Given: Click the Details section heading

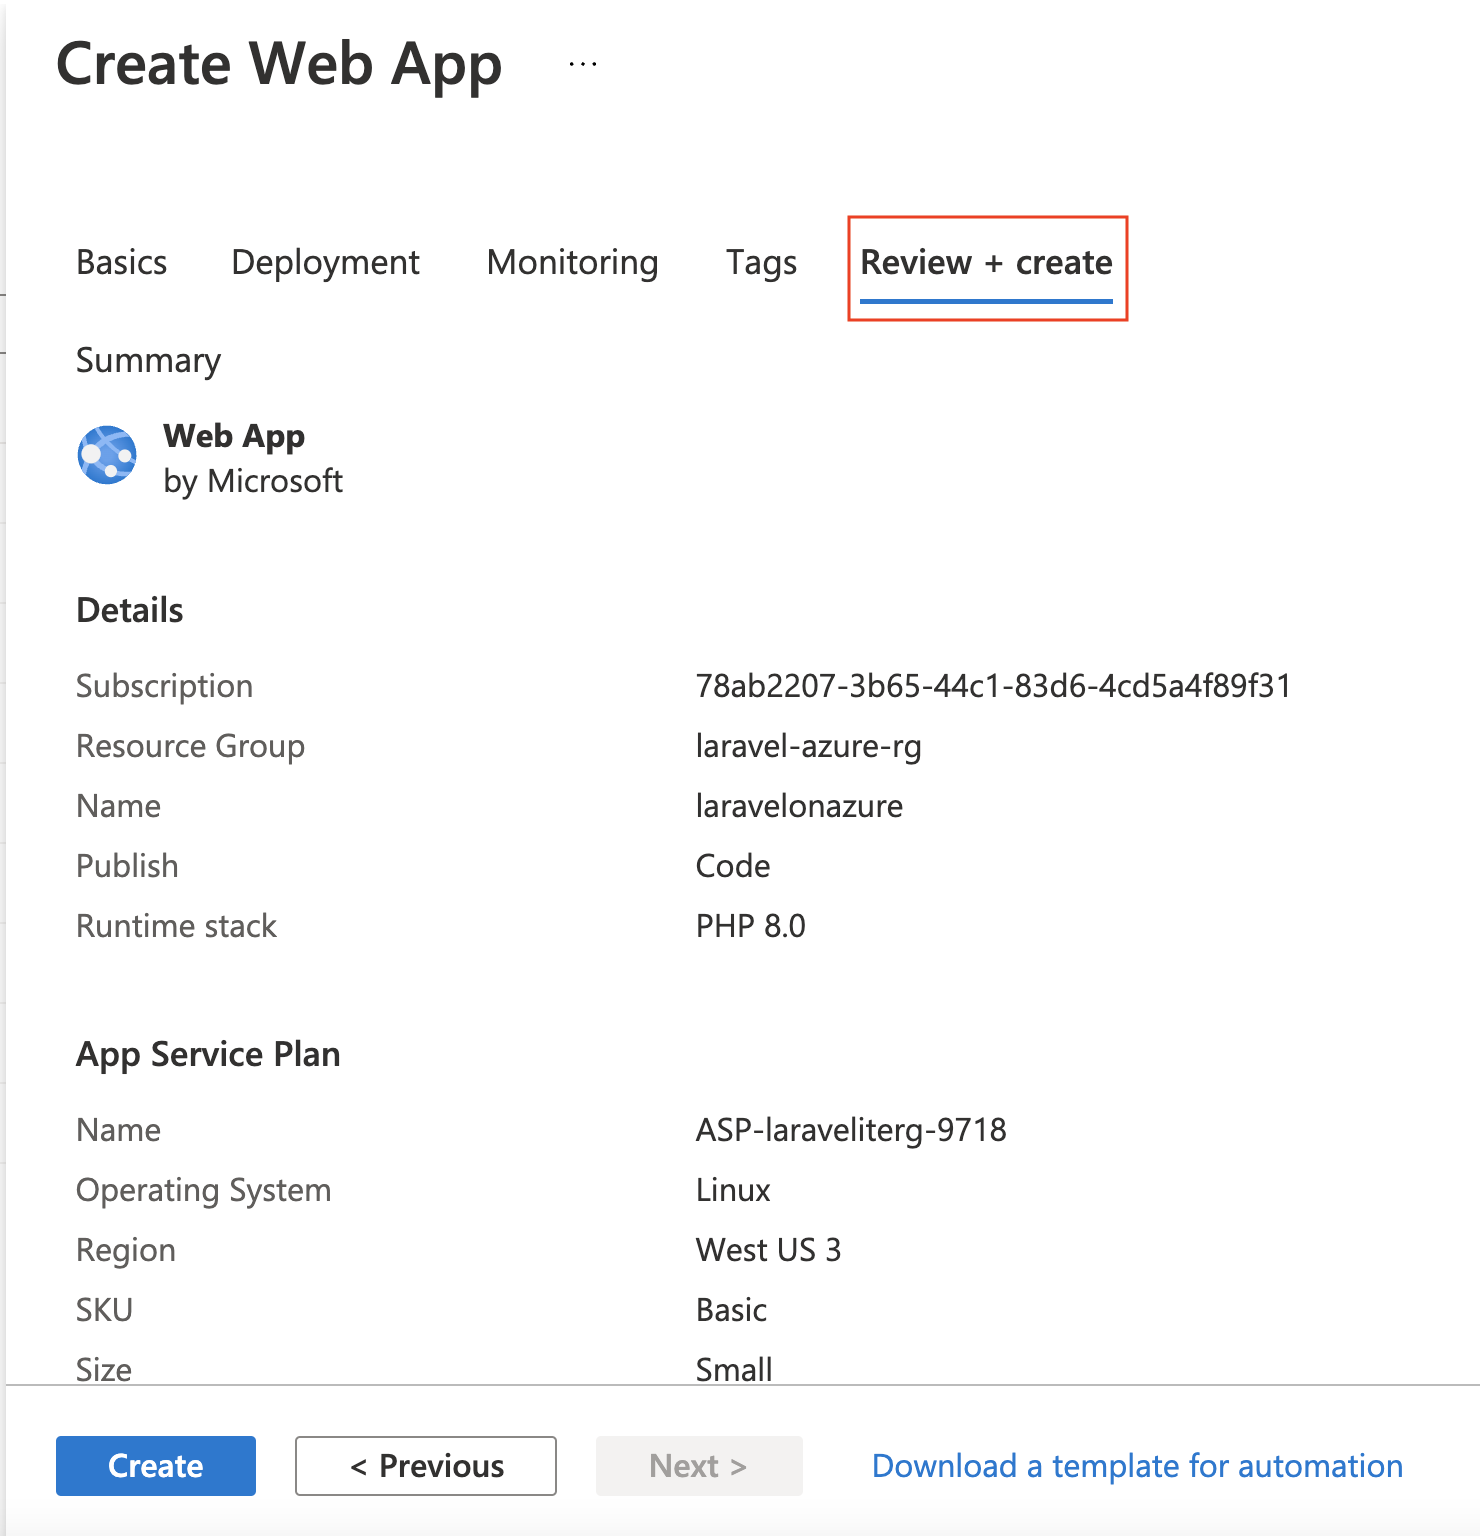Looking at the screenshot, I should click(130, 610).
